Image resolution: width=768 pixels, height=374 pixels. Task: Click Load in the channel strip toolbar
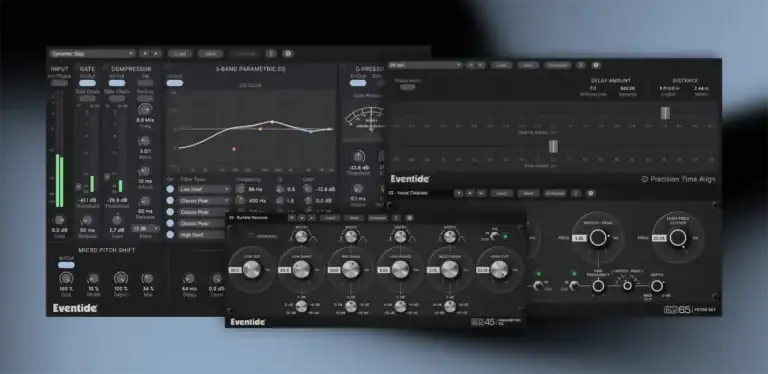[x=180, y=53]
